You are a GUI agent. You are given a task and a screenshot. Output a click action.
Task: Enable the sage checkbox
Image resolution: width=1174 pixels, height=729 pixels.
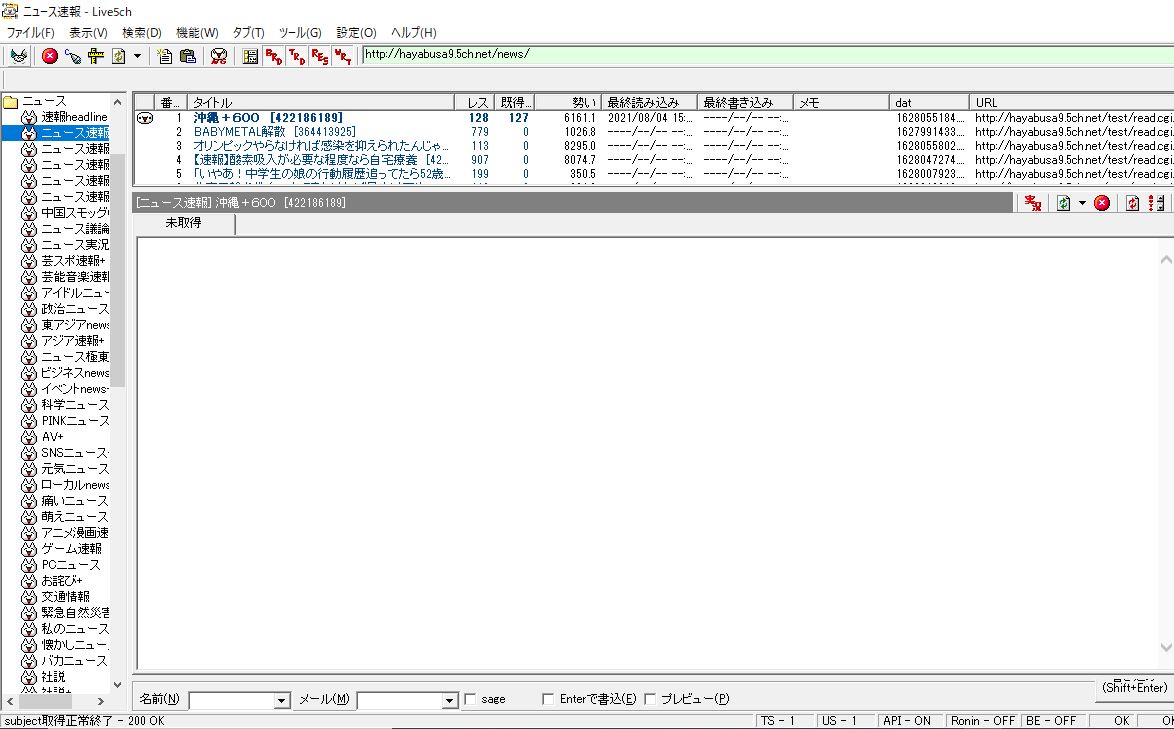point(470,699)
